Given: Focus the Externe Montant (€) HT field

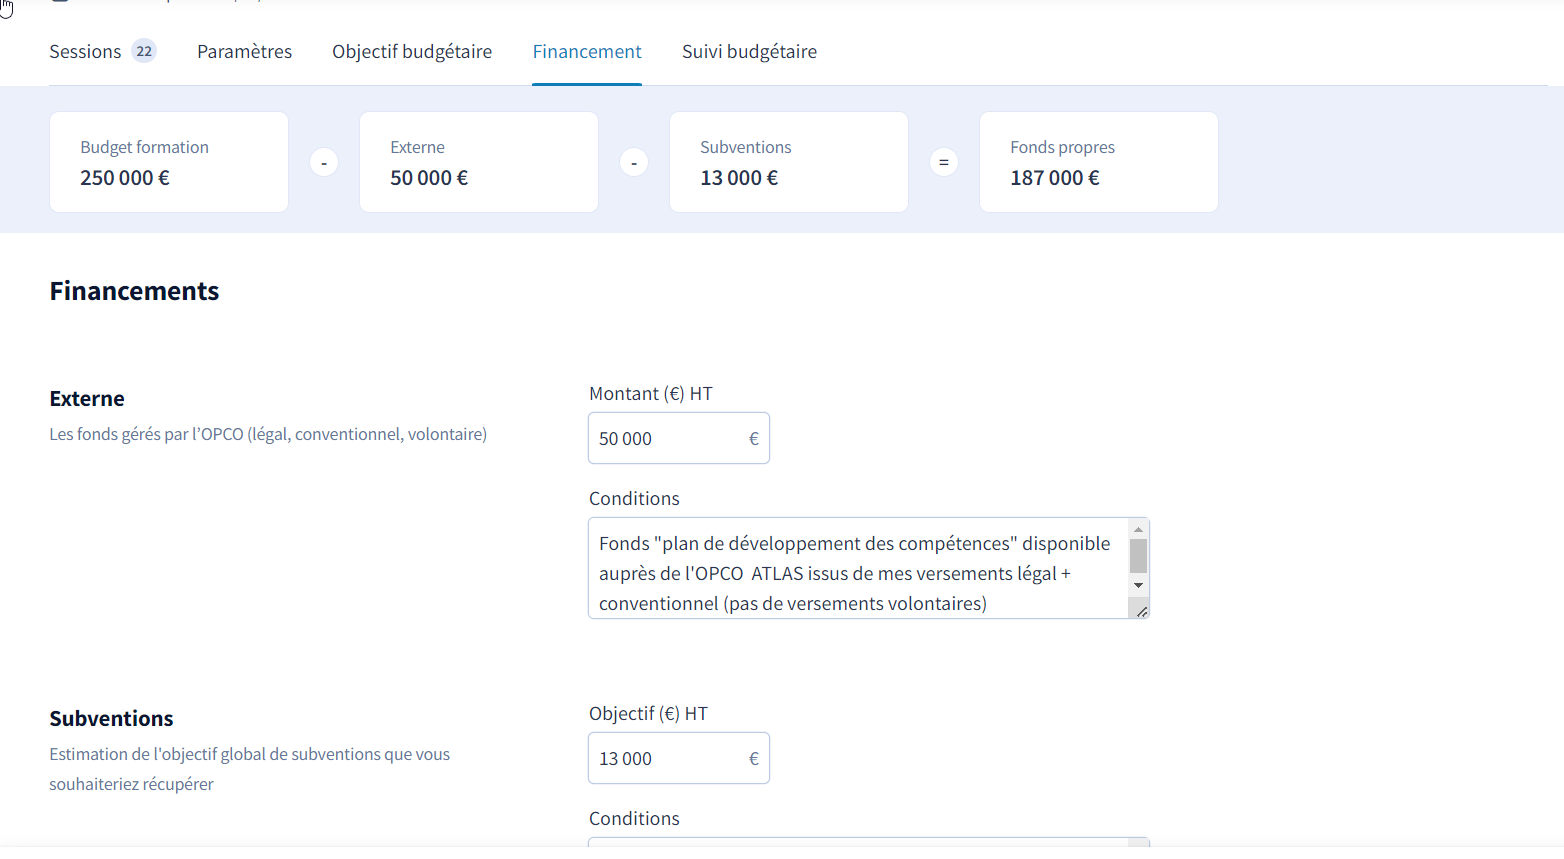Looking at the screenshot, I should pos(679,438).
